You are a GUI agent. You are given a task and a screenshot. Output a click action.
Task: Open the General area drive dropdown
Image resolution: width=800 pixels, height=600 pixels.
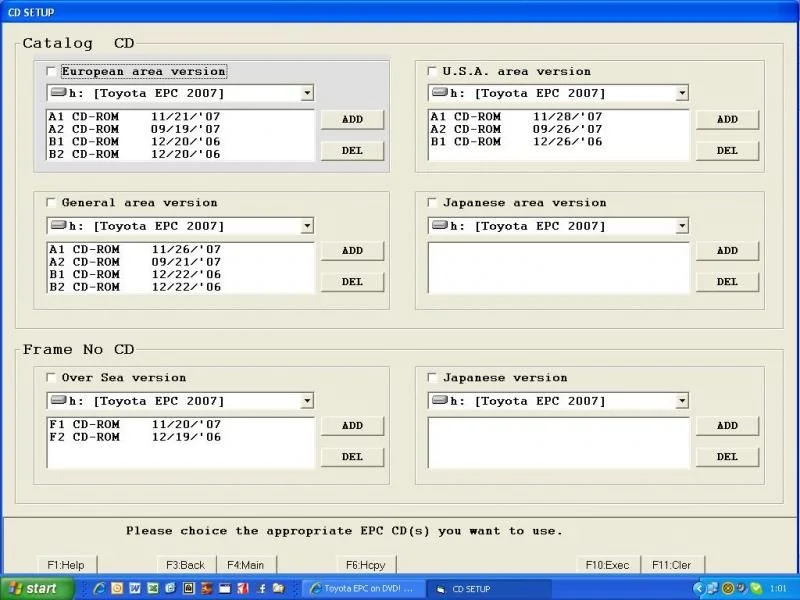(x=307, y=226)
